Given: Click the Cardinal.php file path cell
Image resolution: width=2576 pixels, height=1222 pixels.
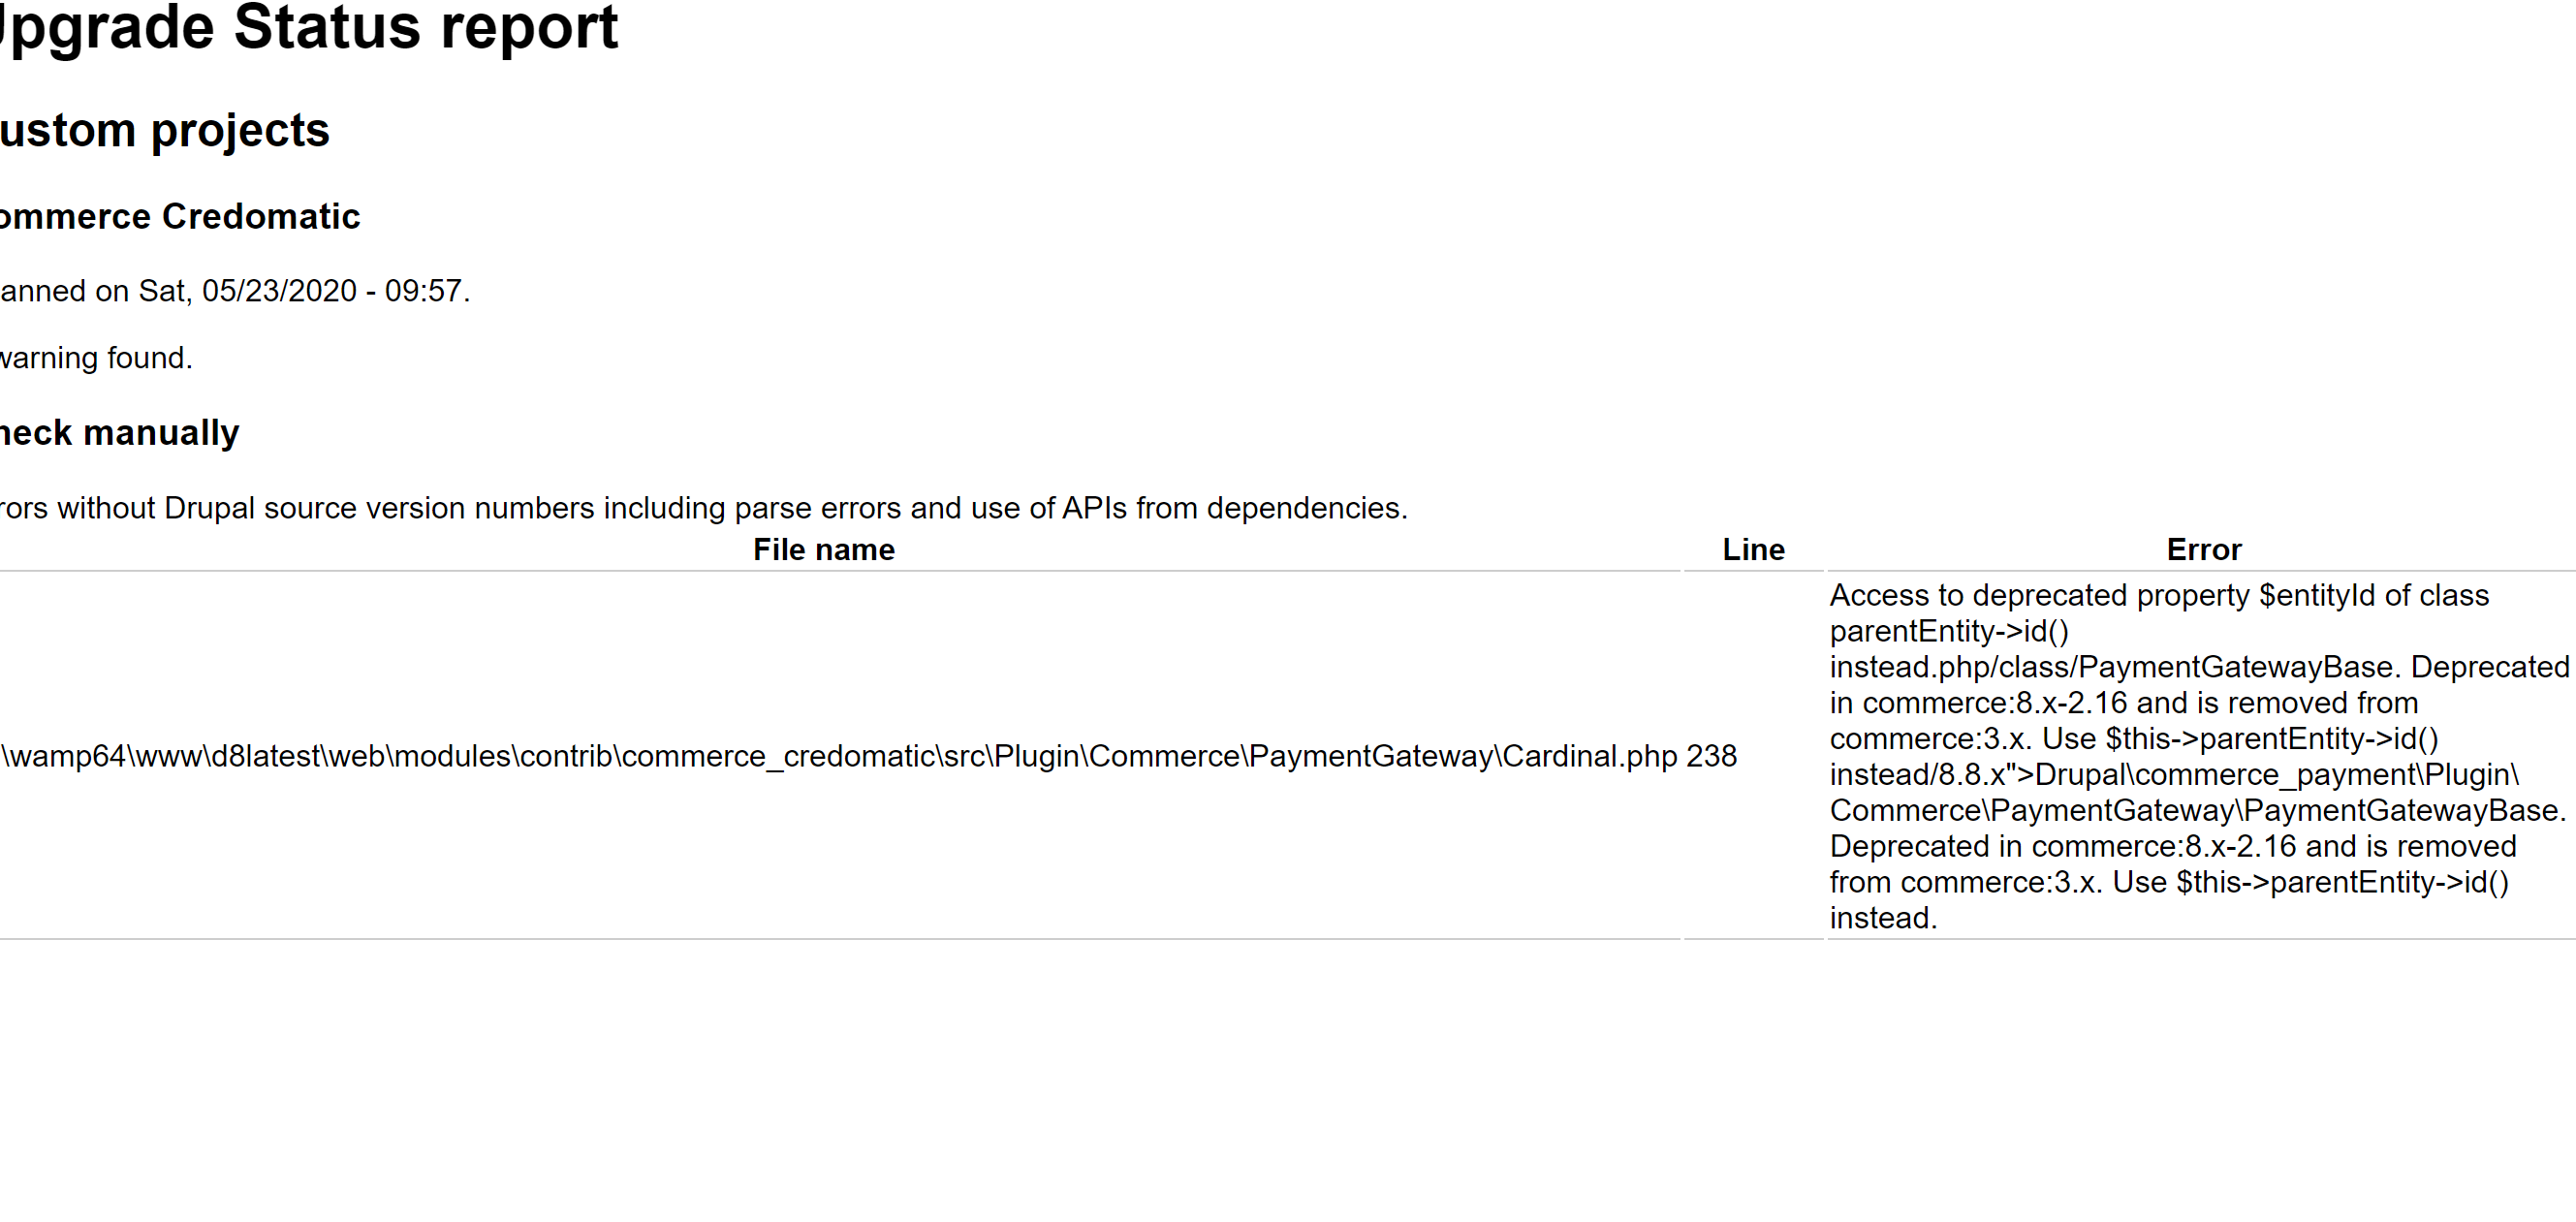Looking at the screenshot, I should coord(838,756).
